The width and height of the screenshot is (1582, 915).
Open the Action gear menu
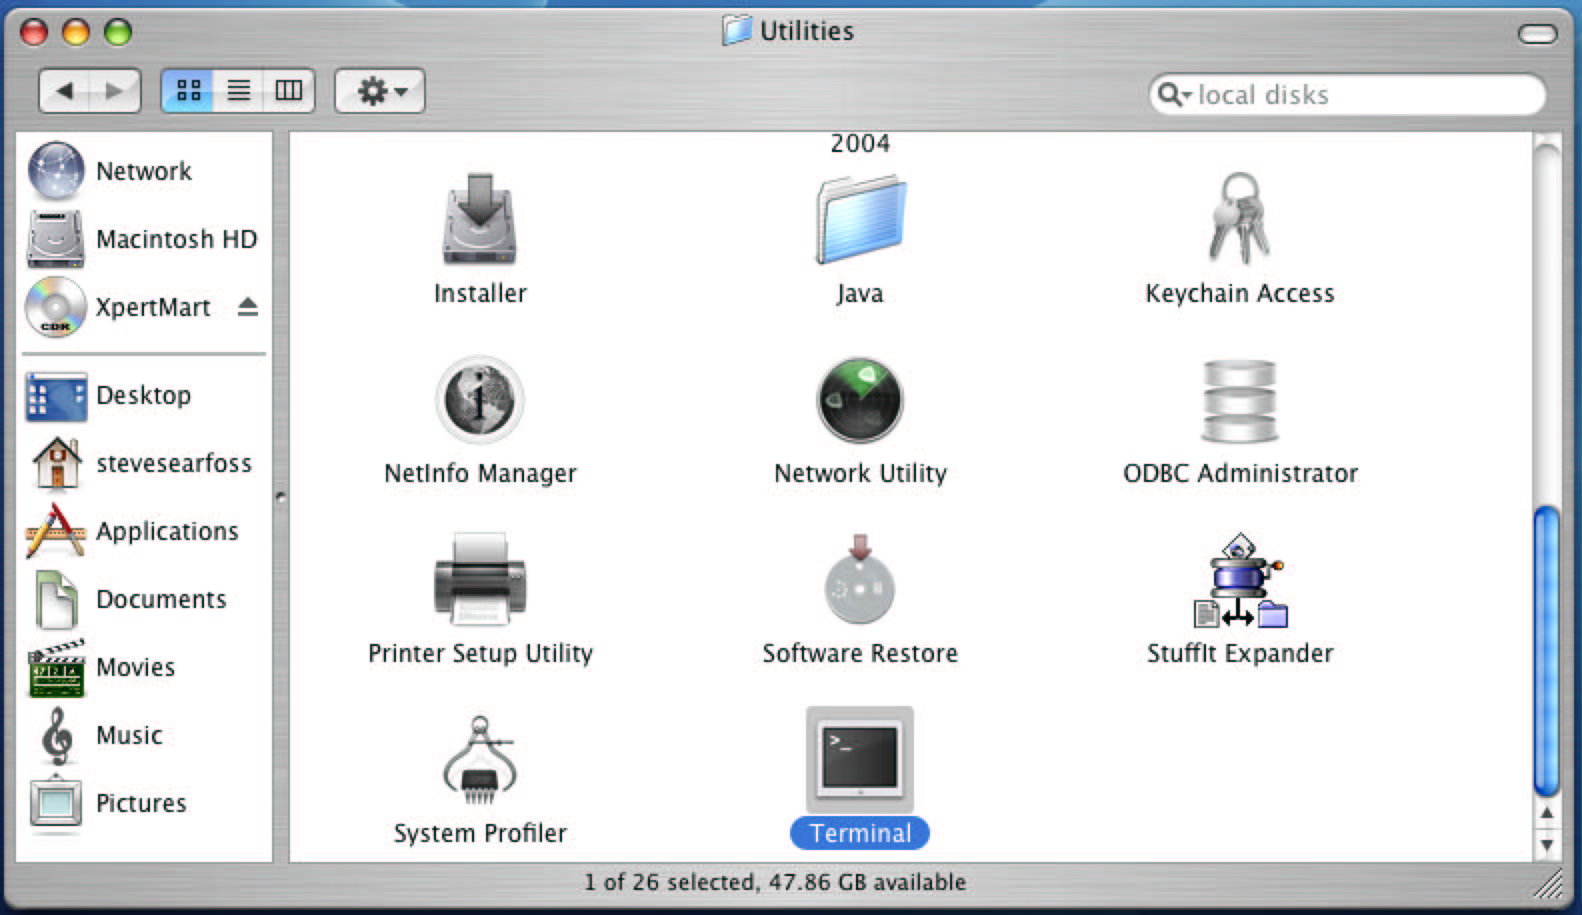[380, 91]
